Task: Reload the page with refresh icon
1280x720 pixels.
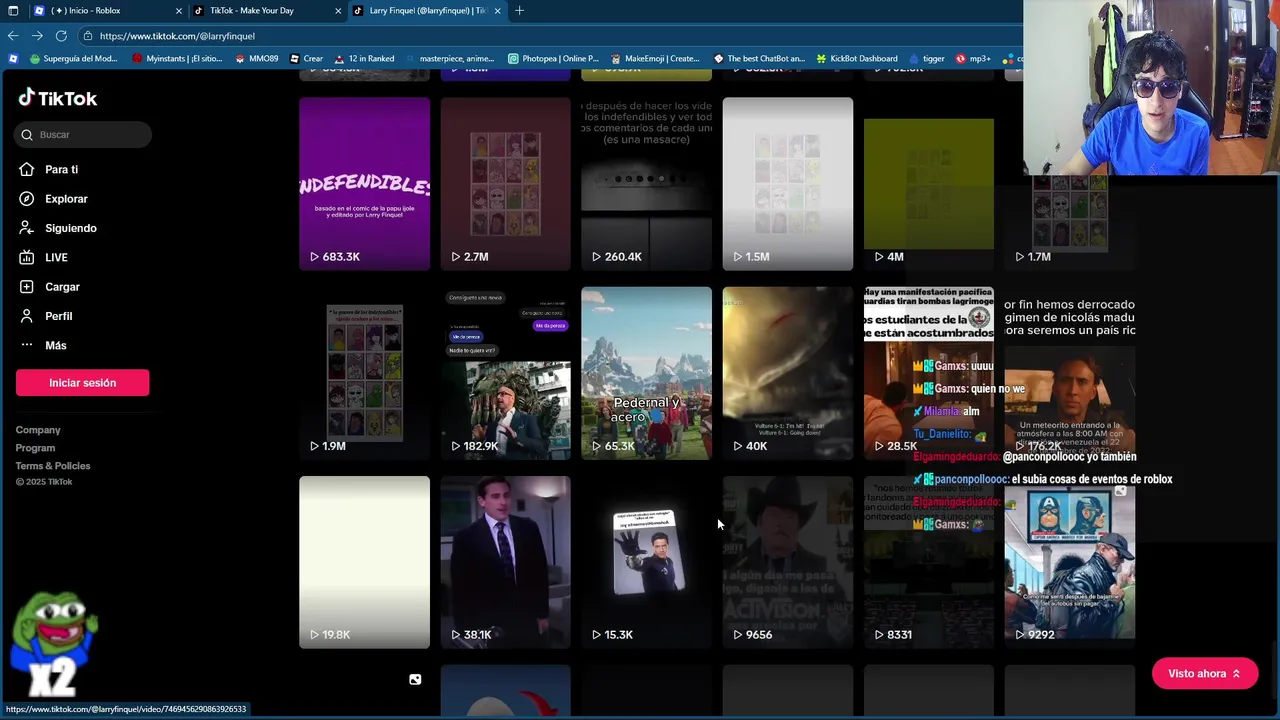Action: pyautogui.click(x=61, y=36)
